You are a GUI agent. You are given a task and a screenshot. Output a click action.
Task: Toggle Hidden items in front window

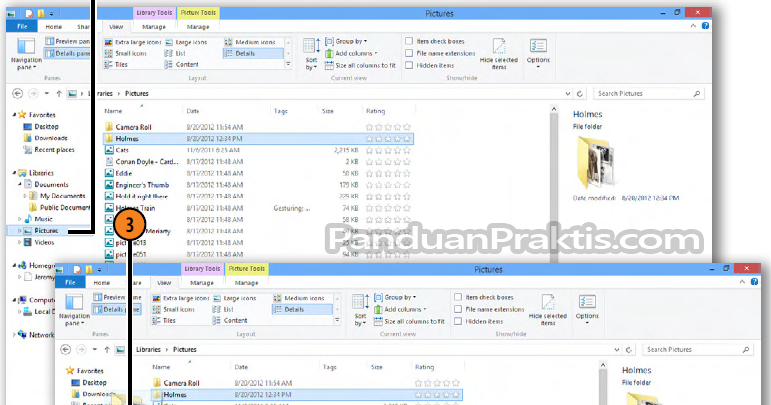click(458, 321)
